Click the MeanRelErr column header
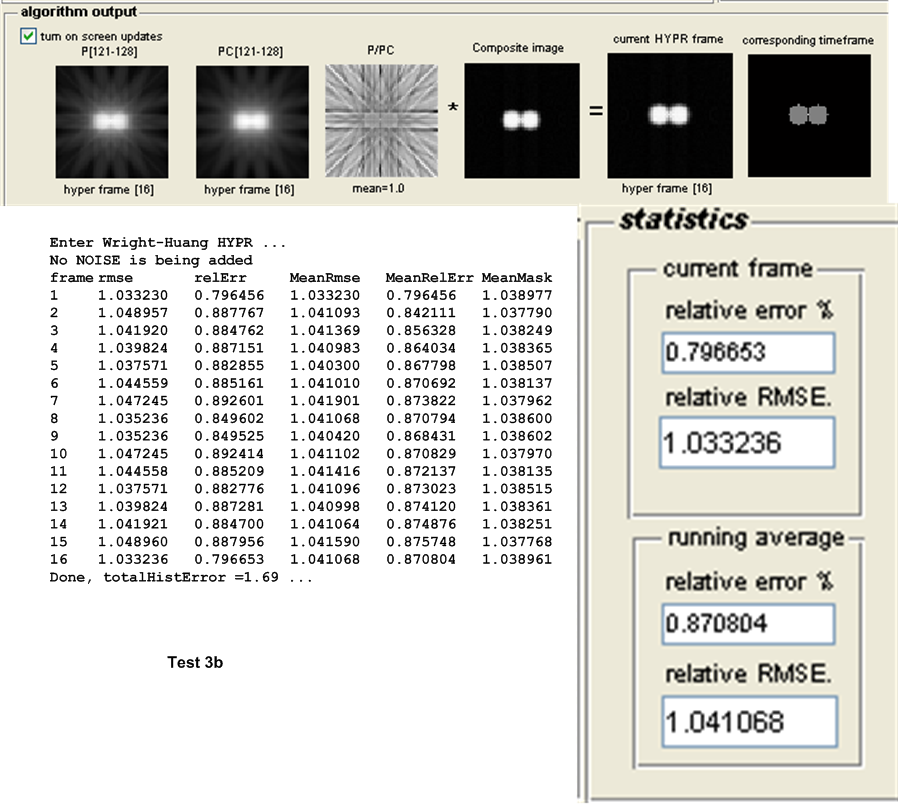Viewport: 899px width, 804px height. coord(428,277)
